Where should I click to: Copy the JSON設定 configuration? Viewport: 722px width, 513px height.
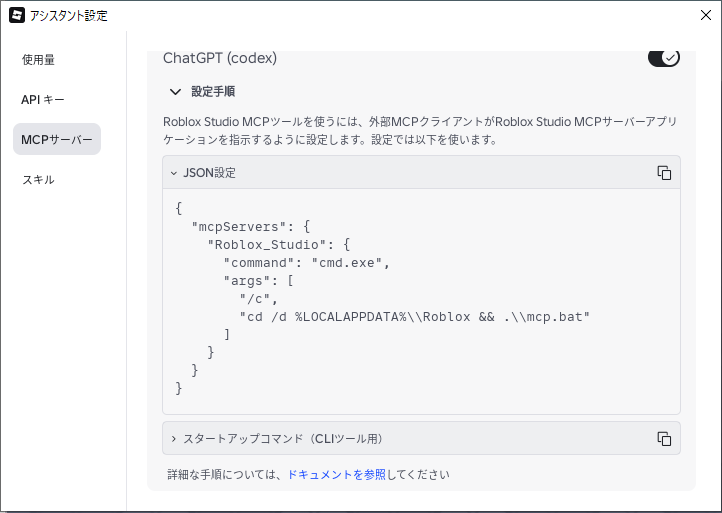(664, 173)
